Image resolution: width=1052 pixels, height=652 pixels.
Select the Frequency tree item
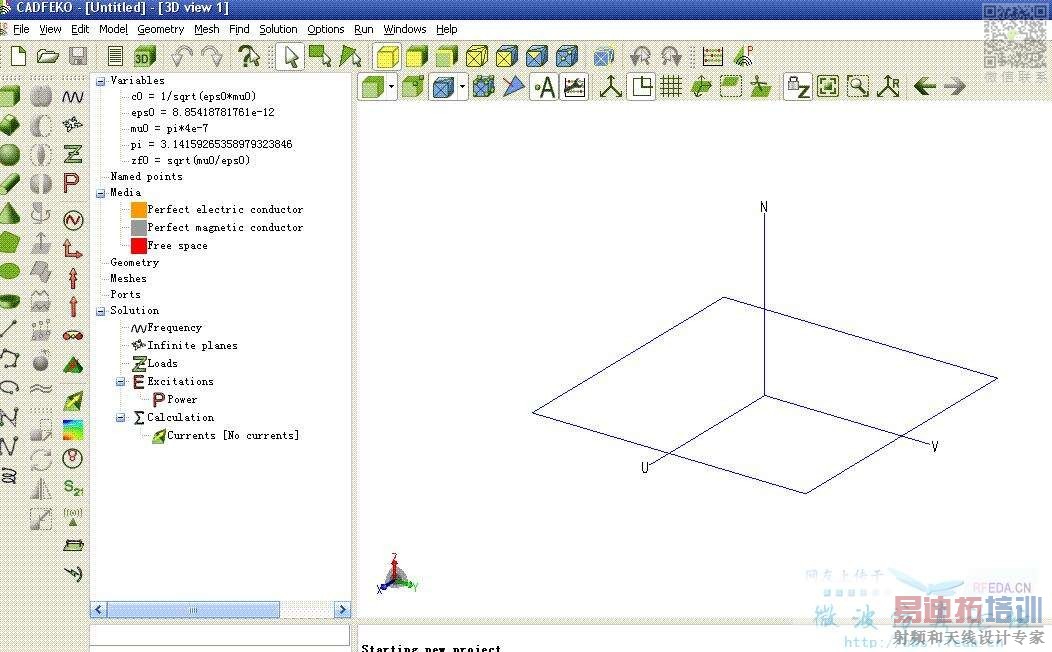(x=174, y=327)
